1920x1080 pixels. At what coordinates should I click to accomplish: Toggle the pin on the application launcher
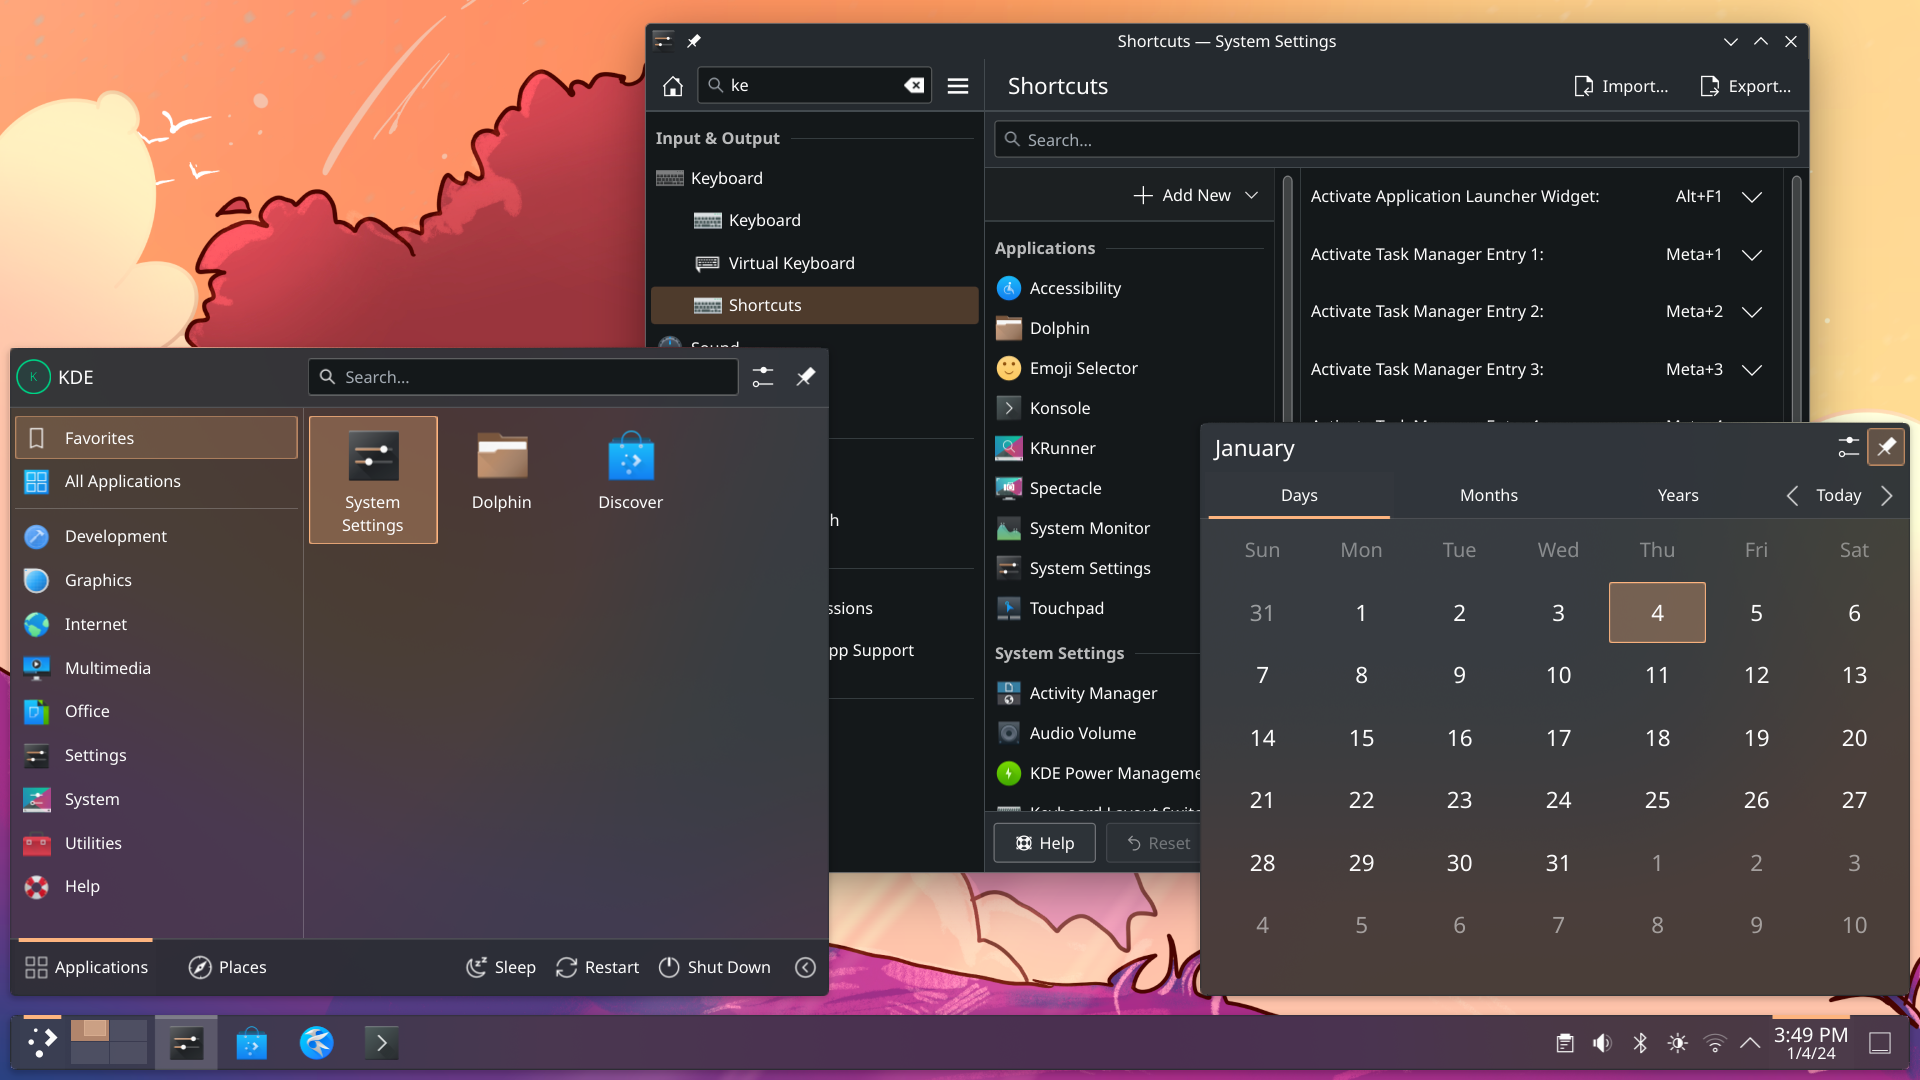(x=805, y=377)
